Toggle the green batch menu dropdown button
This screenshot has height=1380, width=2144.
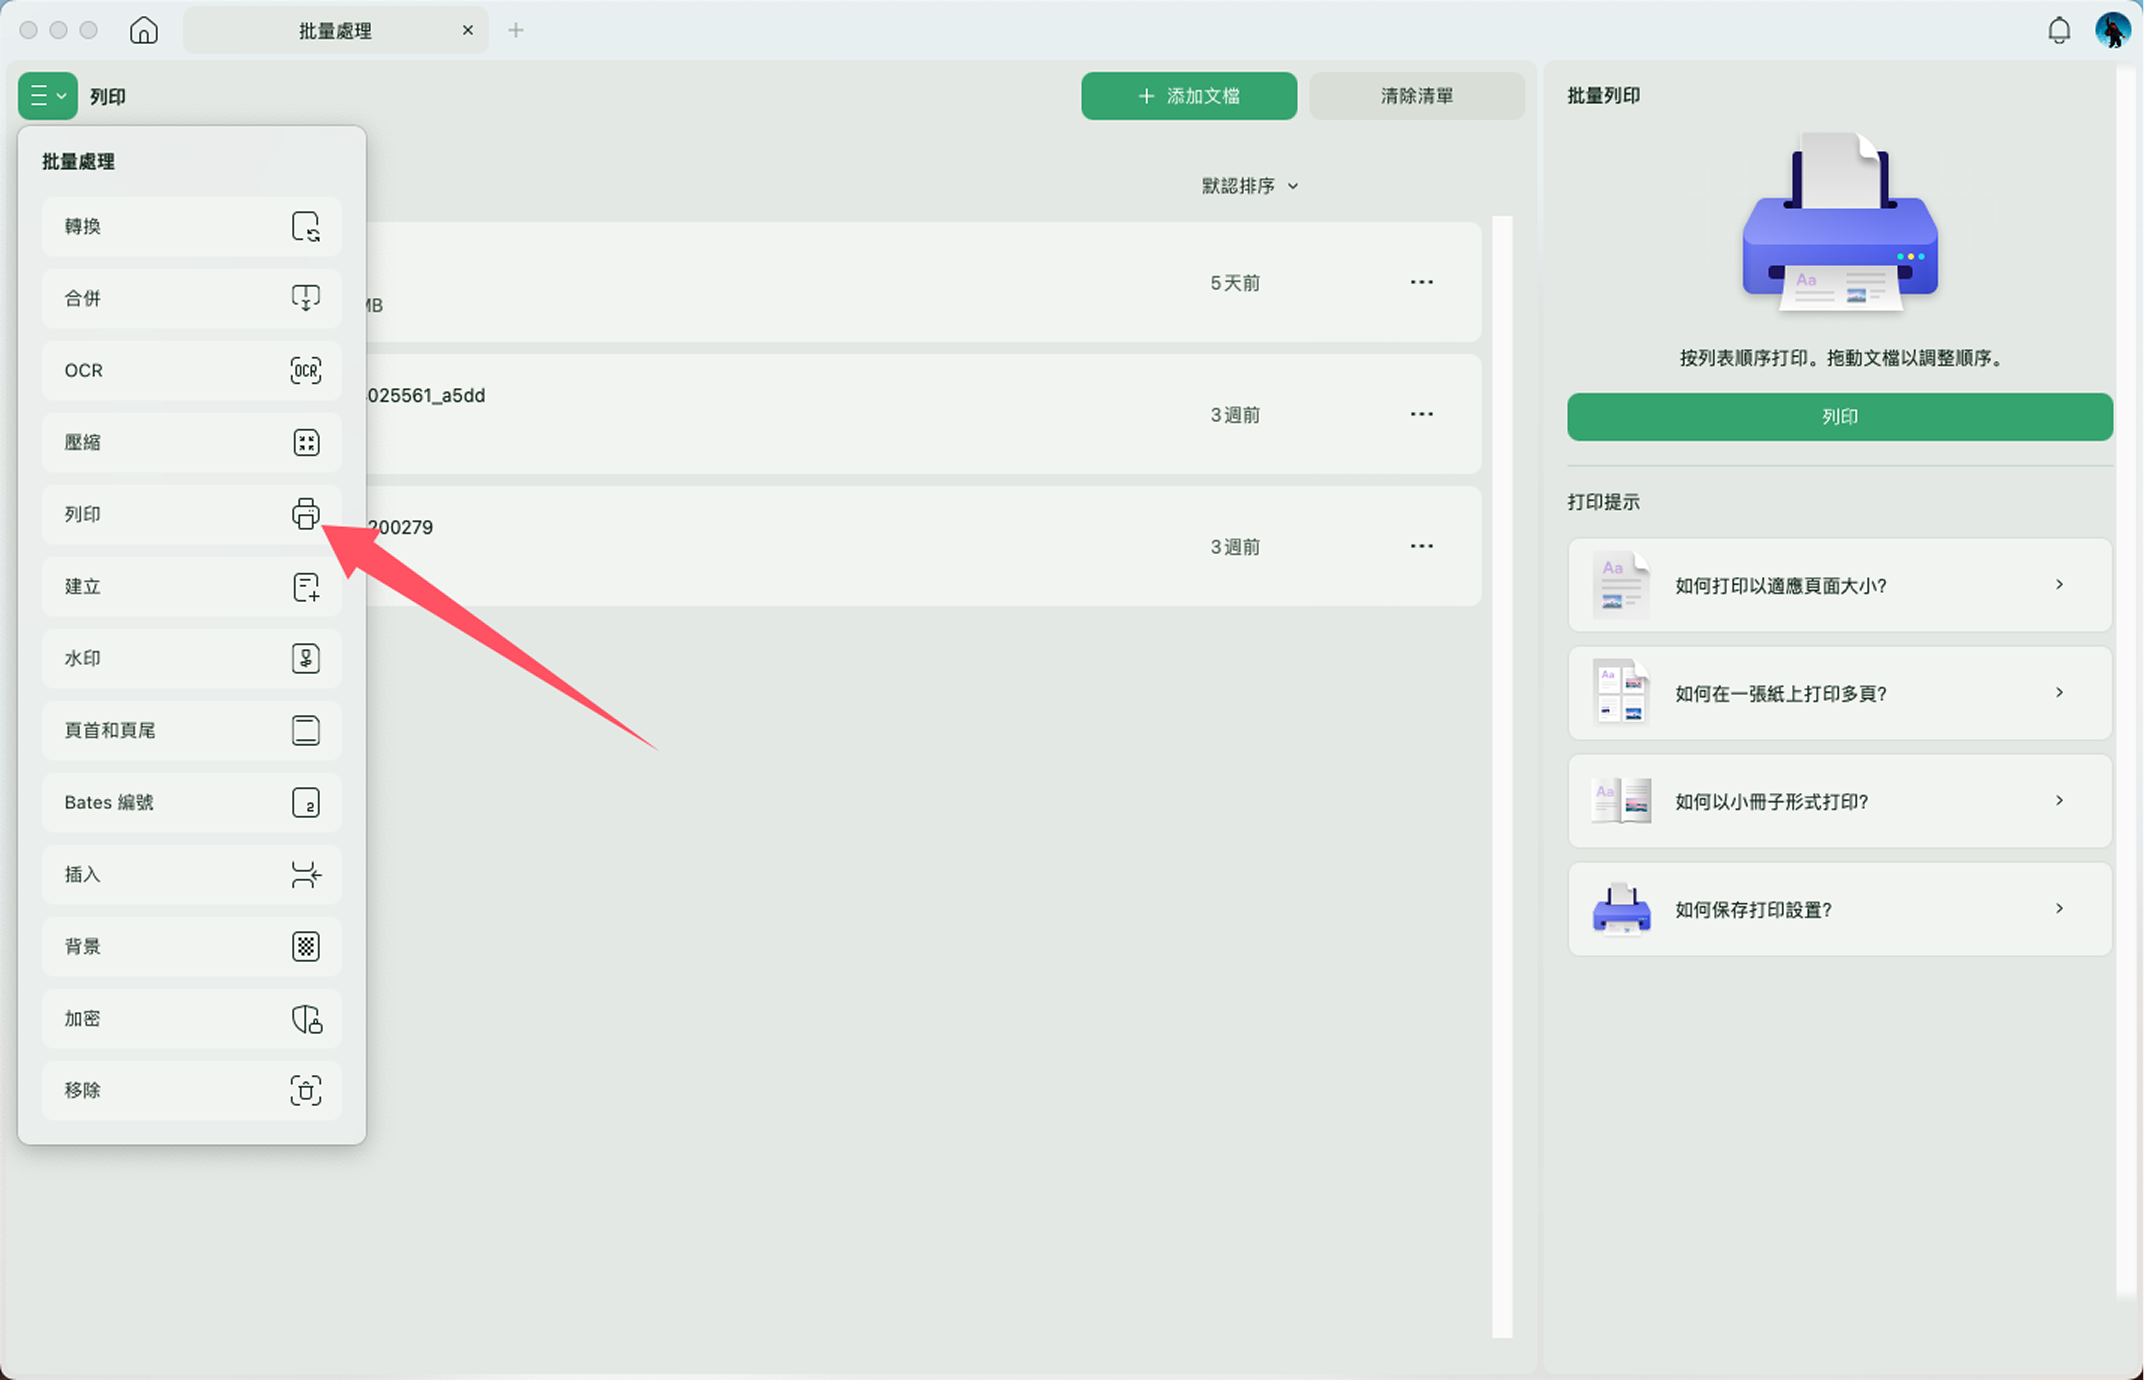tap(48, 96)
